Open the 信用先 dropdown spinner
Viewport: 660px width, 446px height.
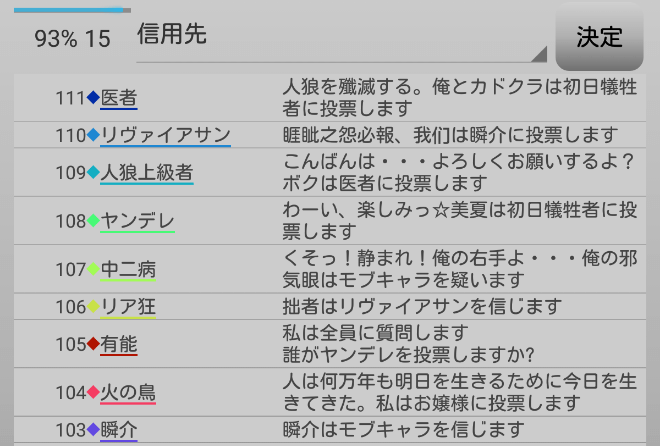coord(340,36)
